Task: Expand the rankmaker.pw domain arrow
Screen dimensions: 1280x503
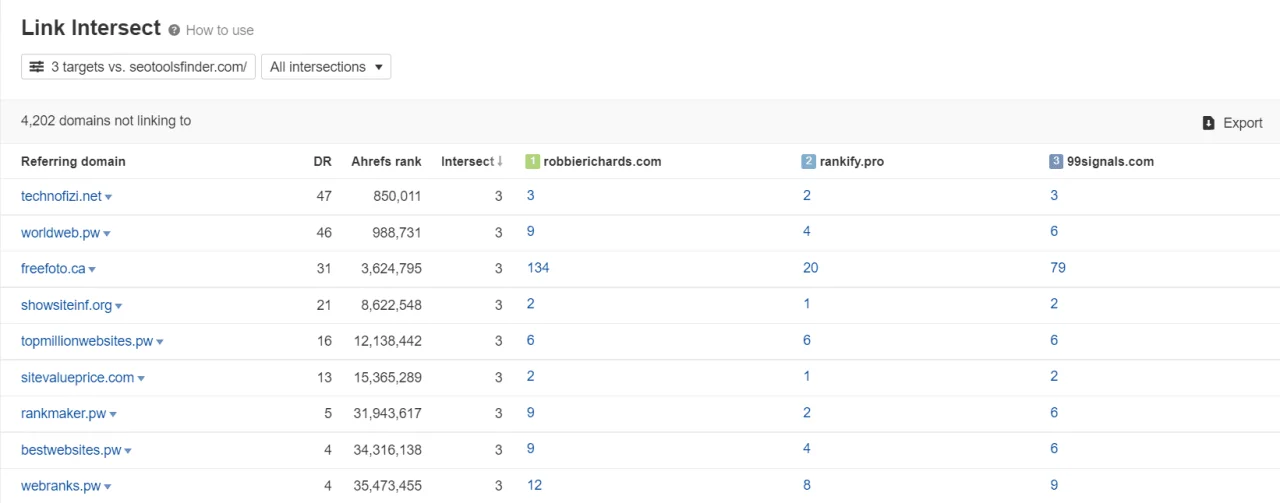Action: (113, 415)
